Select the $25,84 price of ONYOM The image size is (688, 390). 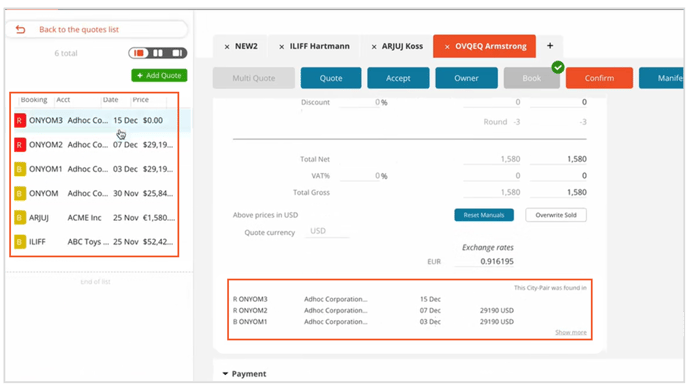pos(158,193)
